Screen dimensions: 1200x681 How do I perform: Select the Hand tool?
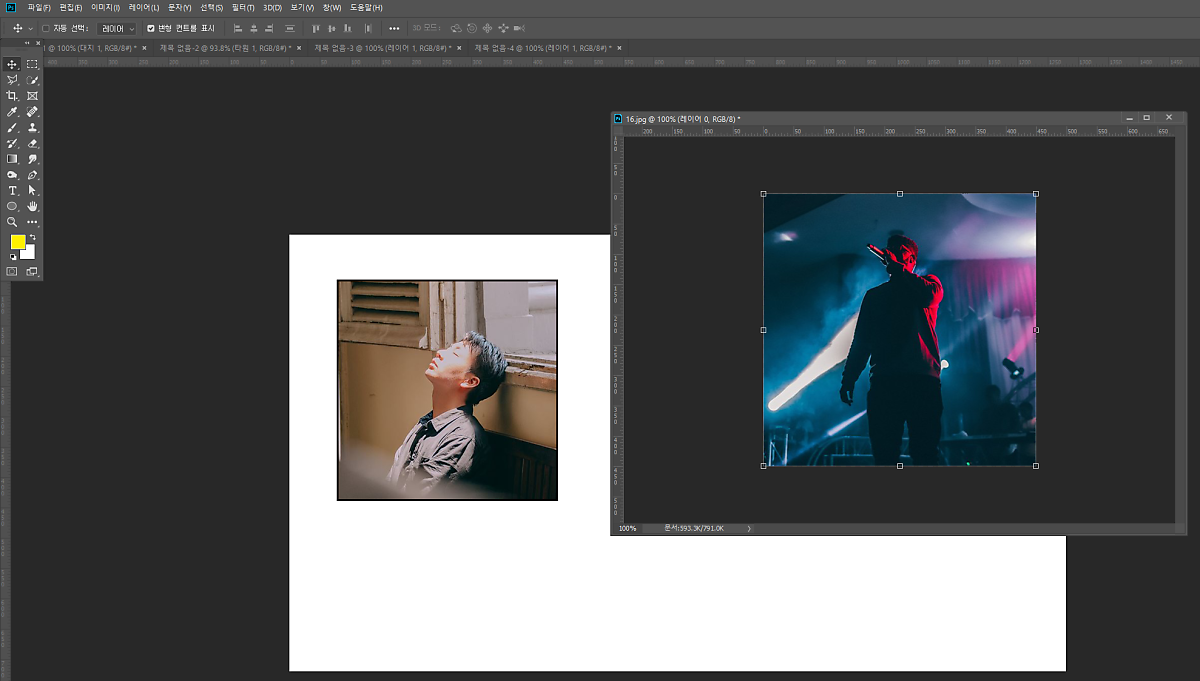32,206
